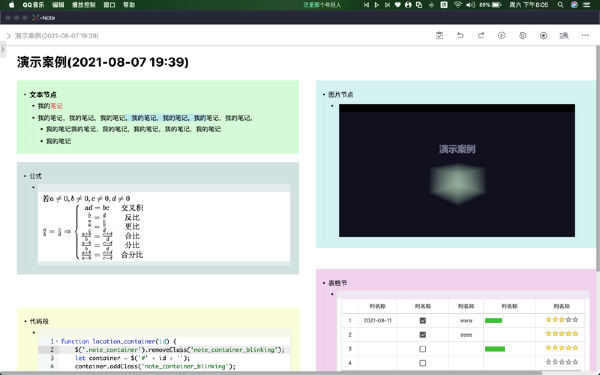Image resolution: width=600 pixels, height=375 pixels.
Task: Collapse the 代码段 bullet node
Action: point(25,321)
